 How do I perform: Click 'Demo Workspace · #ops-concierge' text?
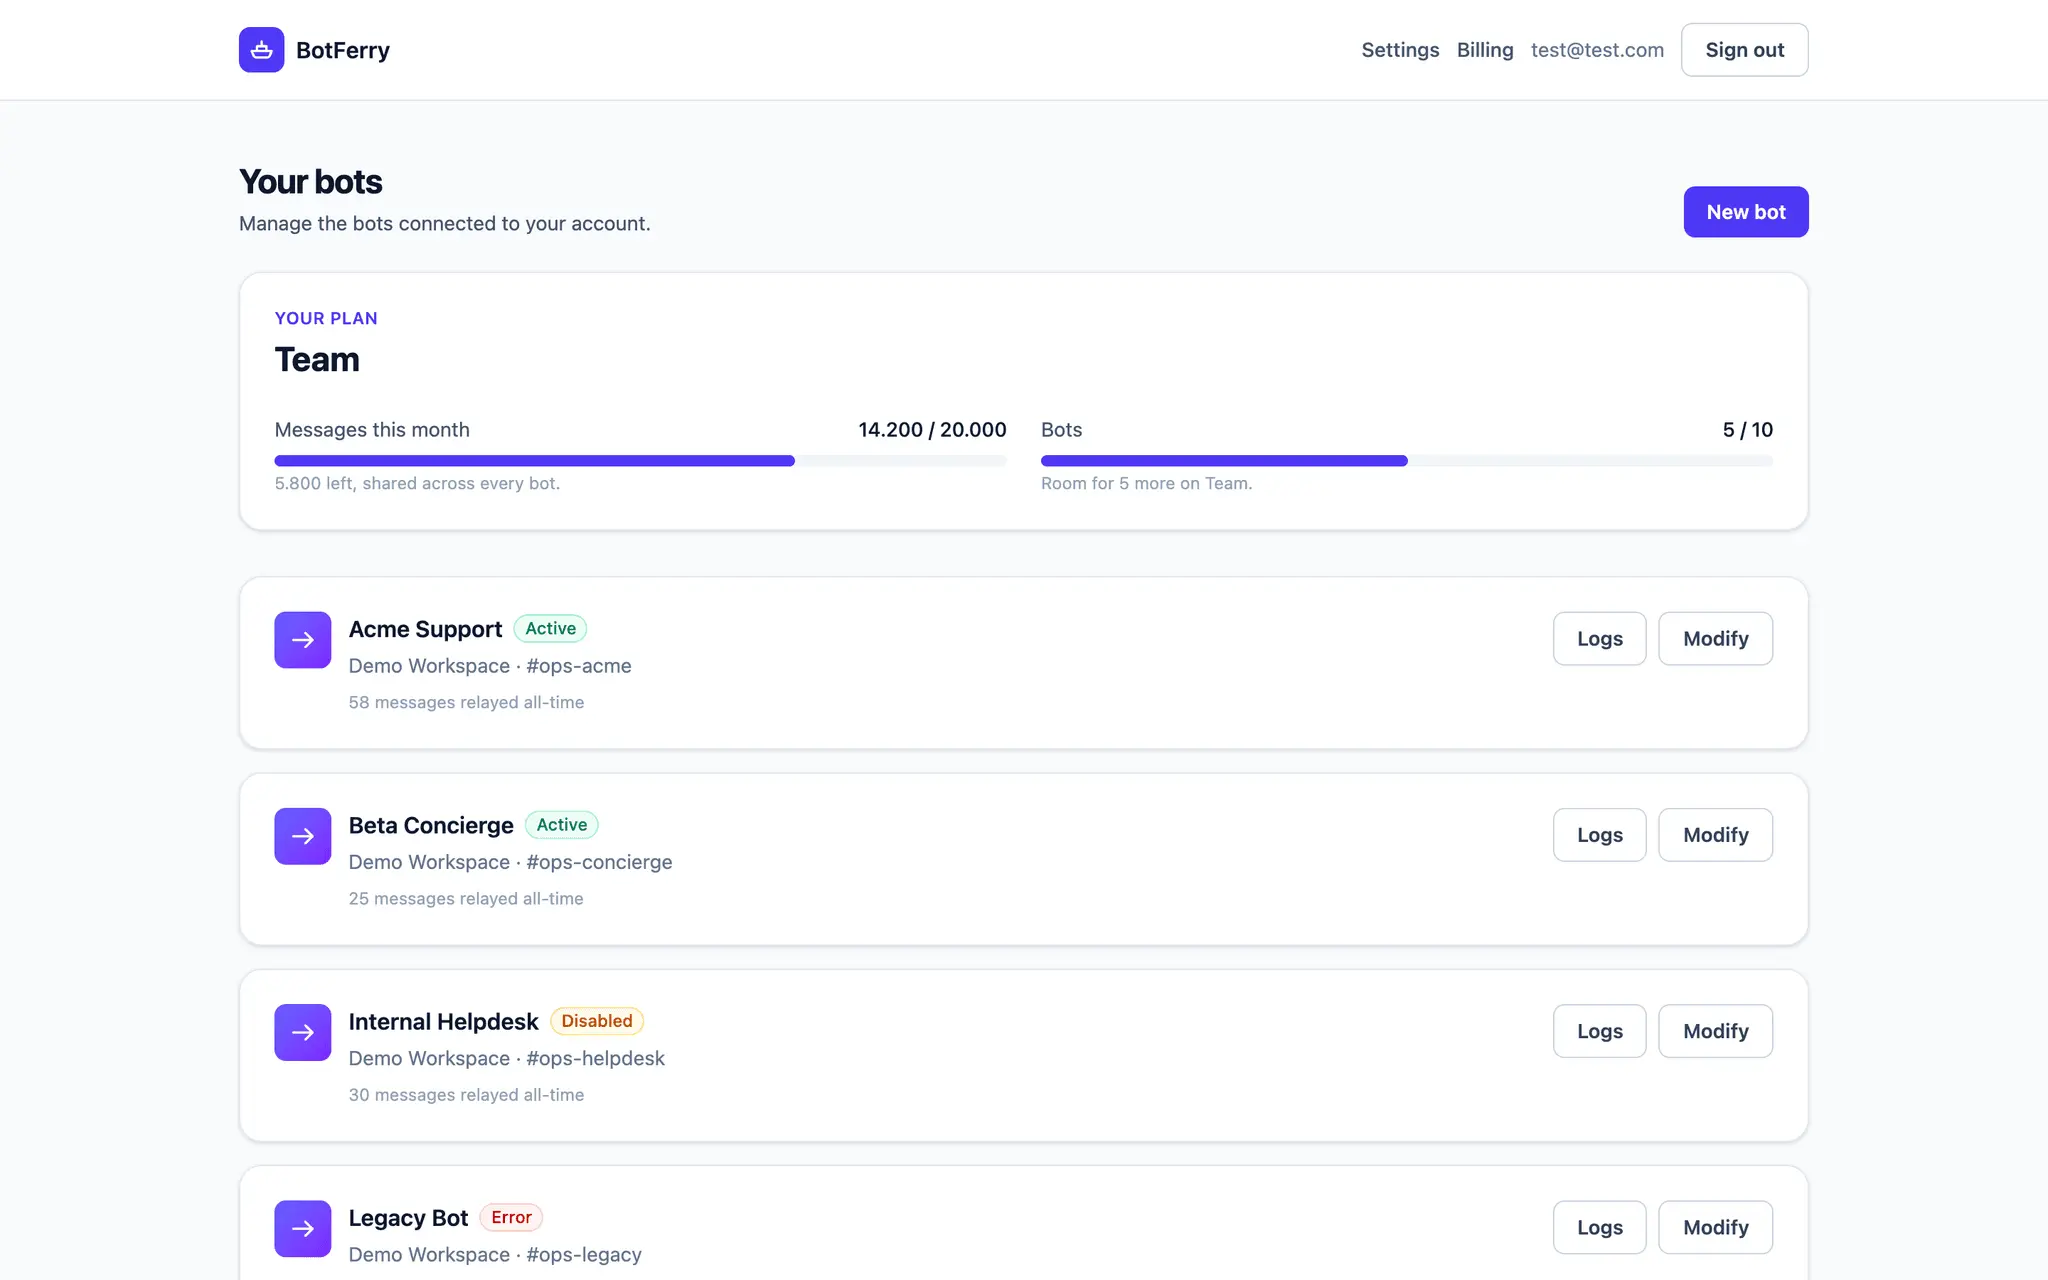click(x=510, y=862)
